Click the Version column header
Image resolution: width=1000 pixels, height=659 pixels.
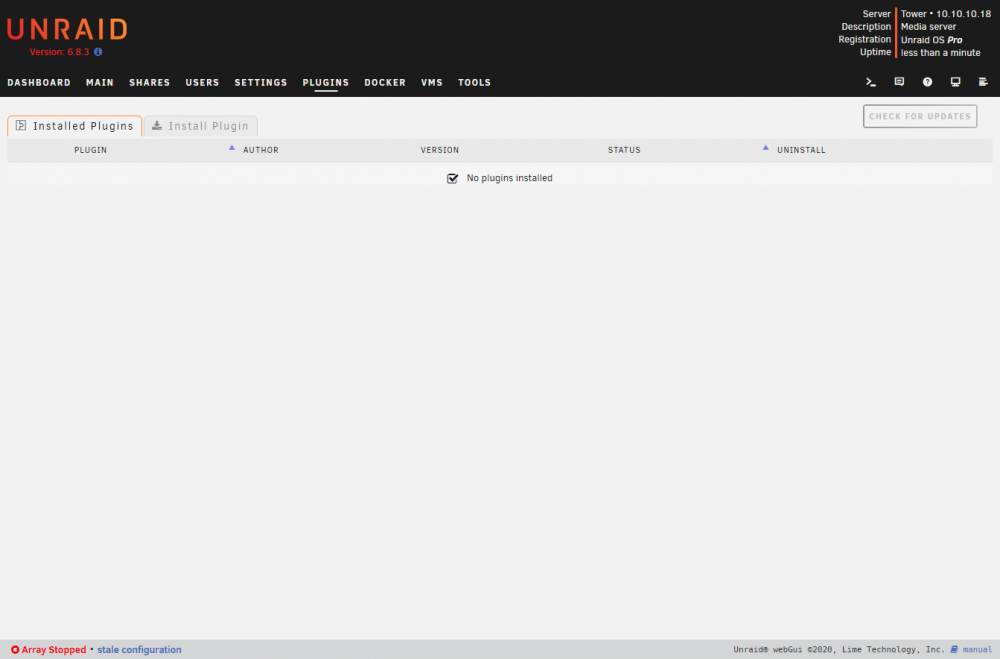click(439, 150)
